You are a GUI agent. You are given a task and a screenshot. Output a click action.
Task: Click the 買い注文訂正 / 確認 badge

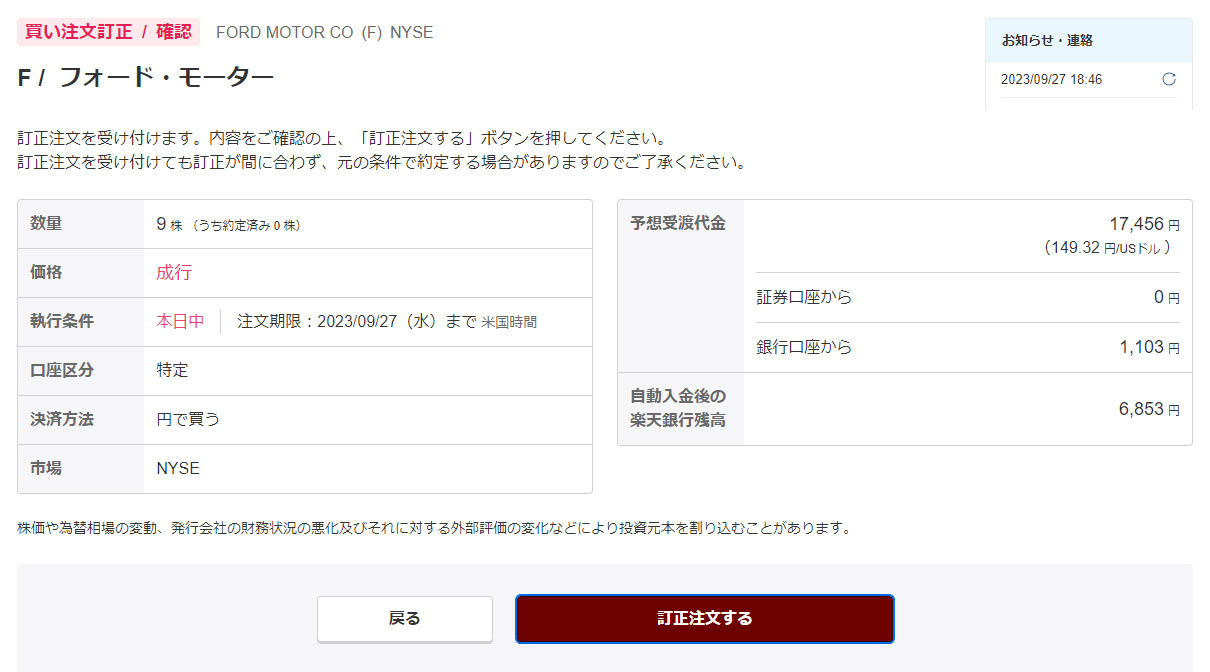pyautogui.click(x=108, y=32)
